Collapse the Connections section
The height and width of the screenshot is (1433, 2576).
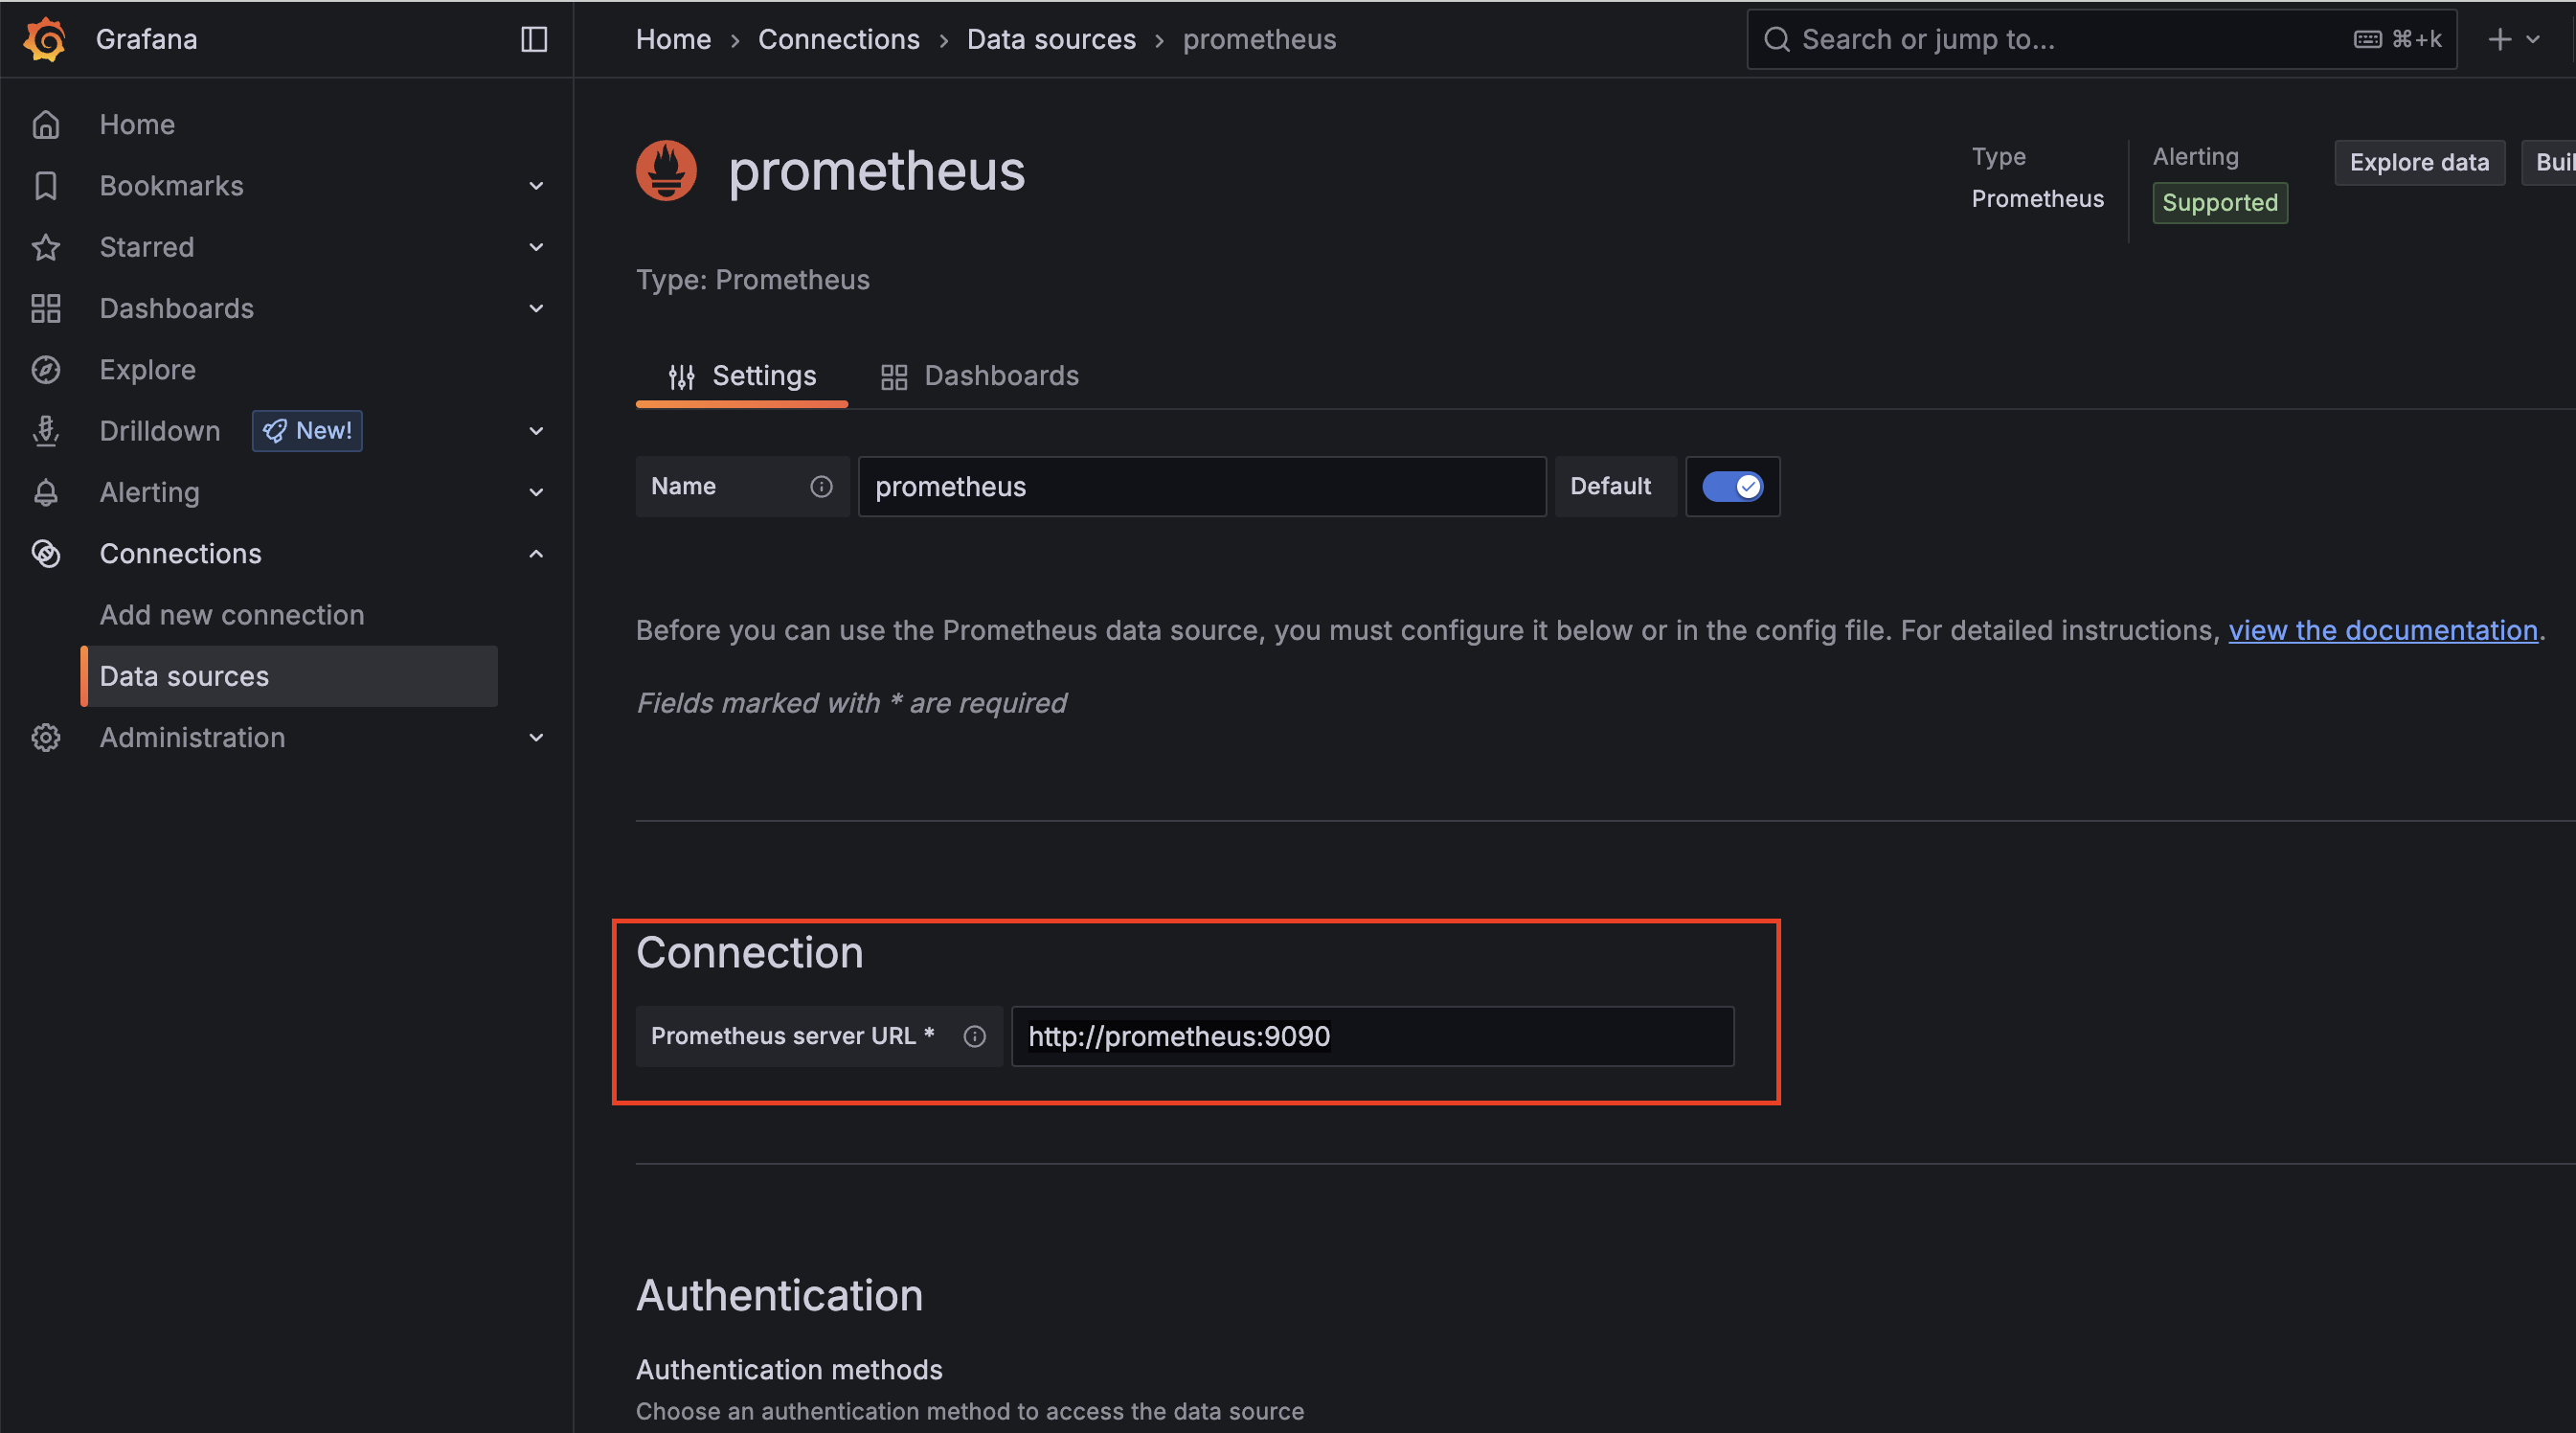(x=536, y=553)
